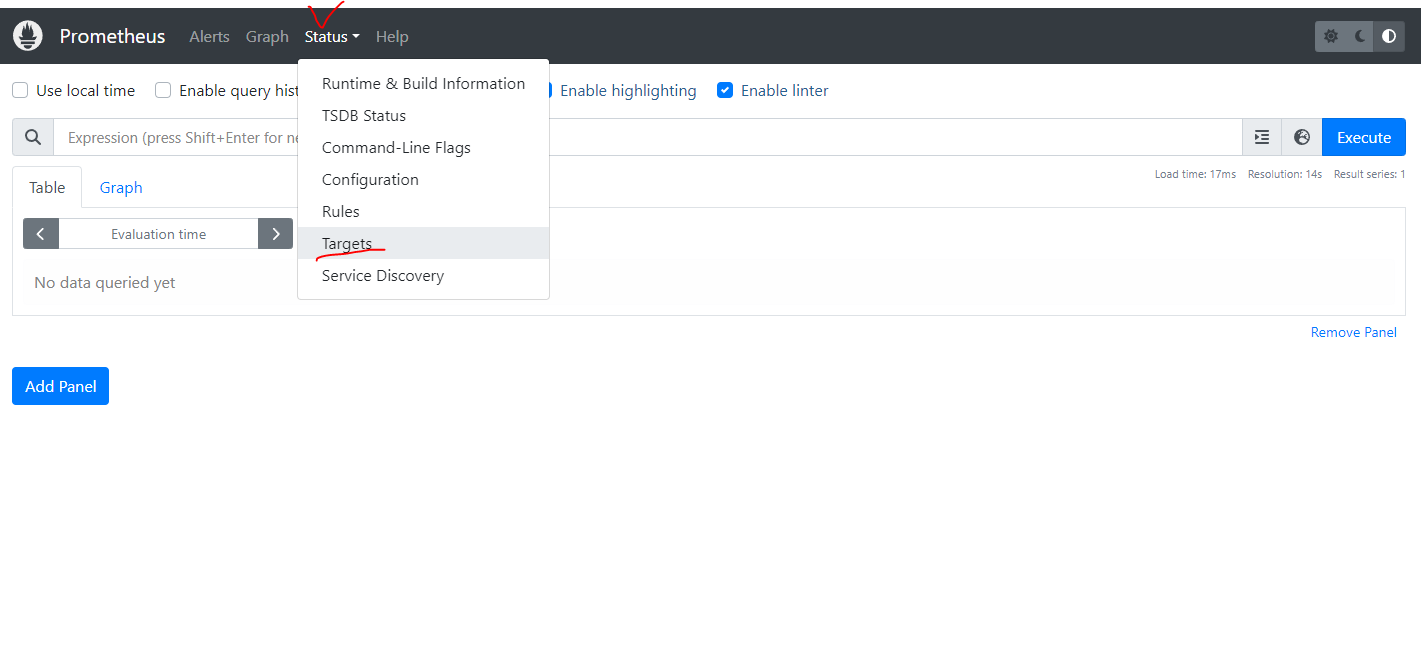
Task: Select Service Discovery menu item
Action: pyautogui.click(x=423, y=275)
